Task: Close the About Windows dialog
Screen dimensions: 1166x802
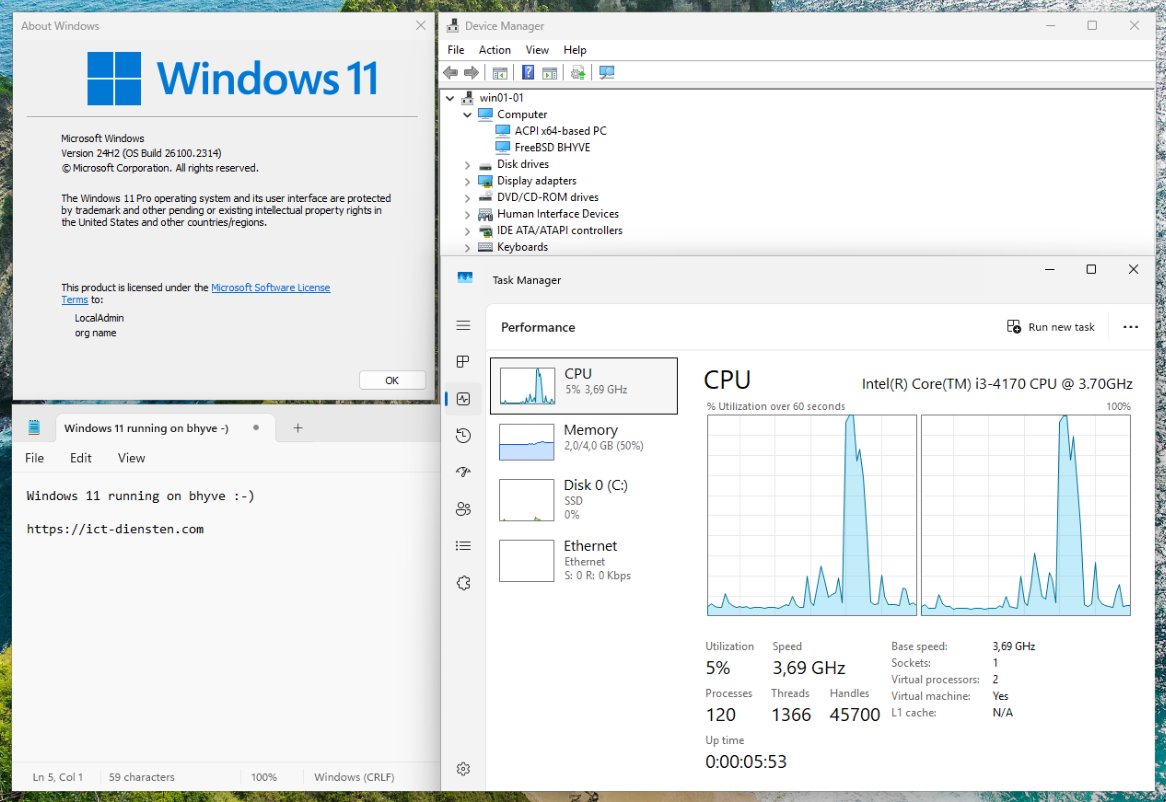Action: (421, 25)
